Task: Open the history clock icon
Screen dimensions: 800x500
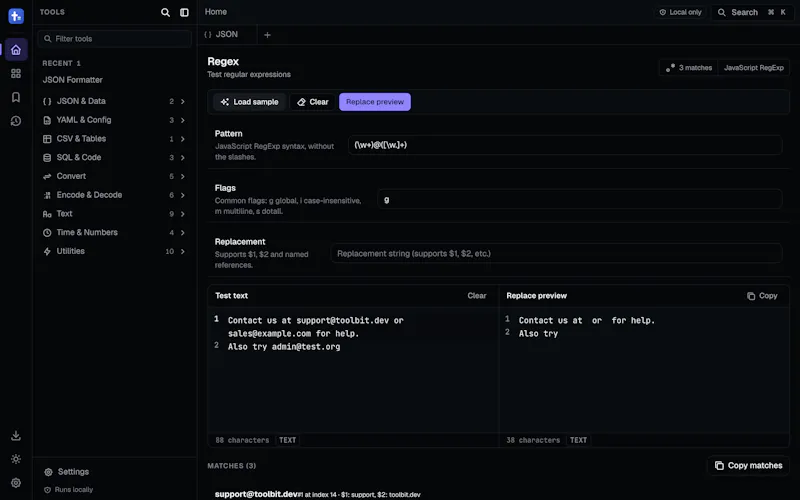Action: (16, 121)
